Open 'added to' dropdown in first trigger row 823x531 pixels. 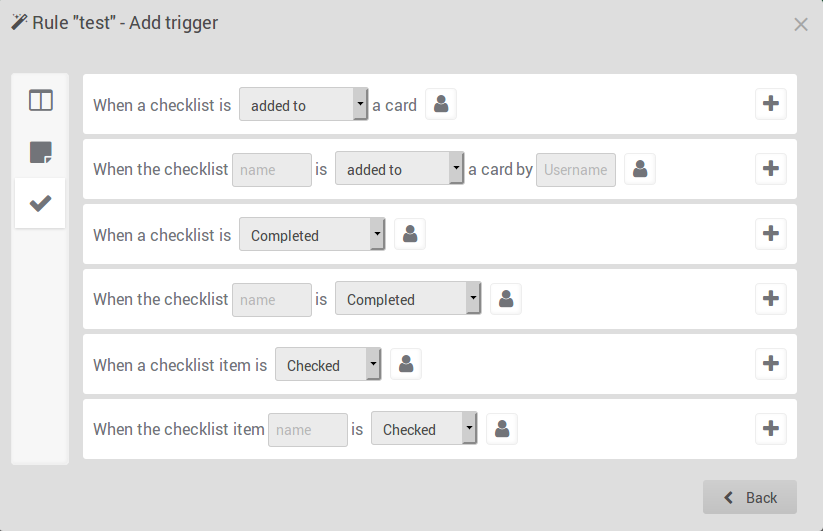(x=304, y=105)
